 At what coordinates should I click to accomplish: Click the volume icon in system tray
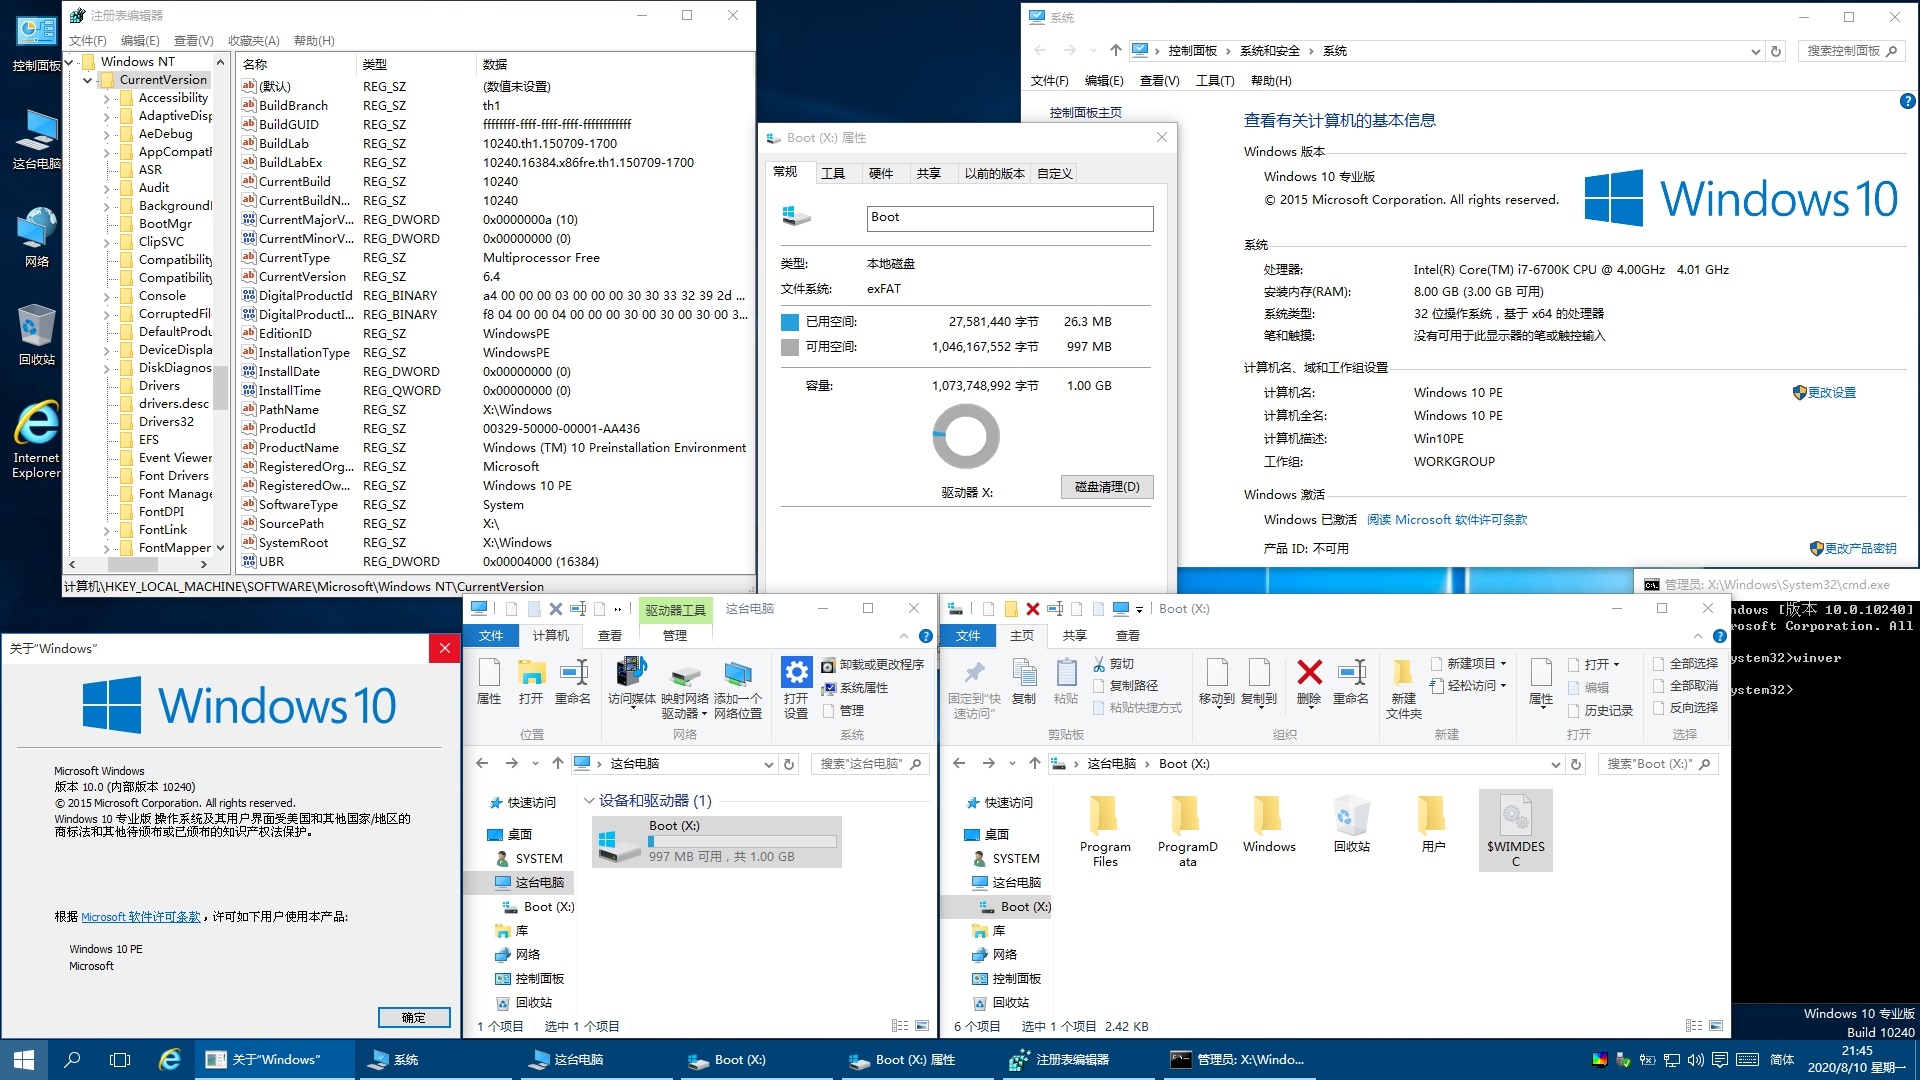[1695, 1060]
